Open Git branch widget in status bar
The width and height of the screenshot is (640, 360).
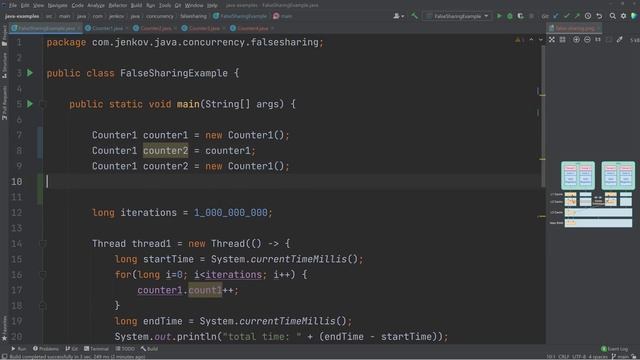pos(621,357)
